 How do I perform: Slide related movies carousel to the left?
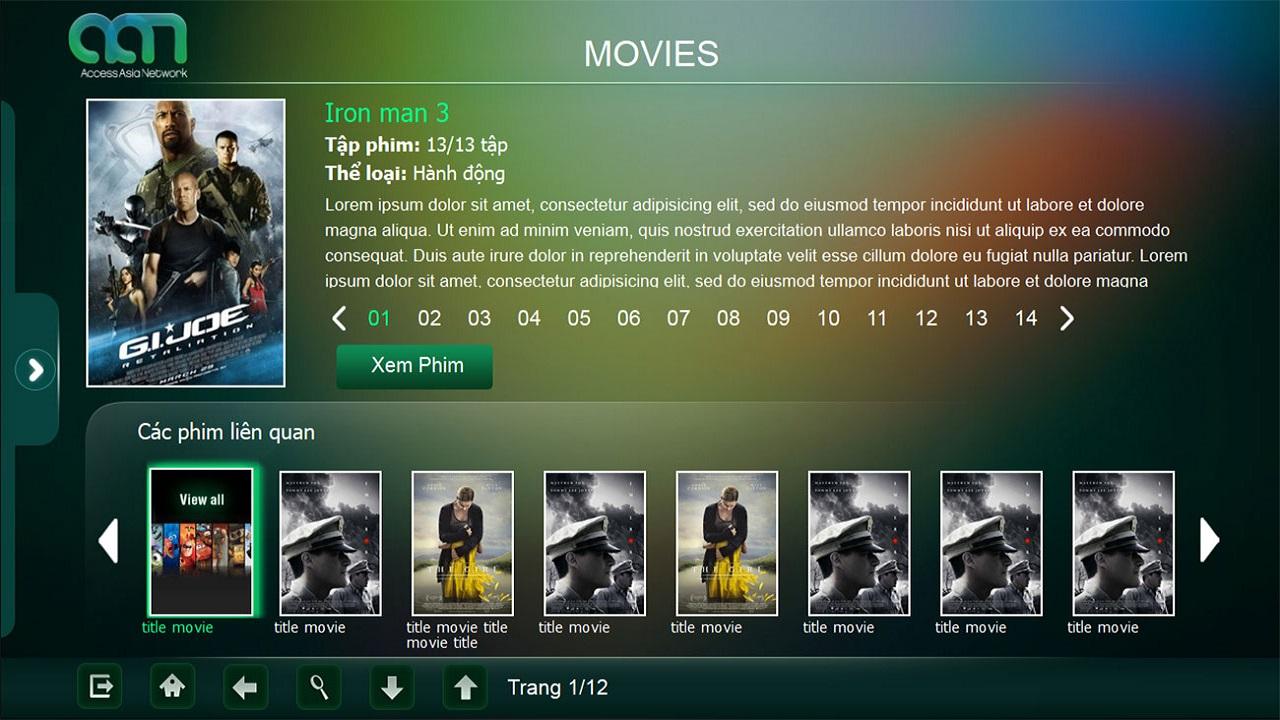point(108,540)
